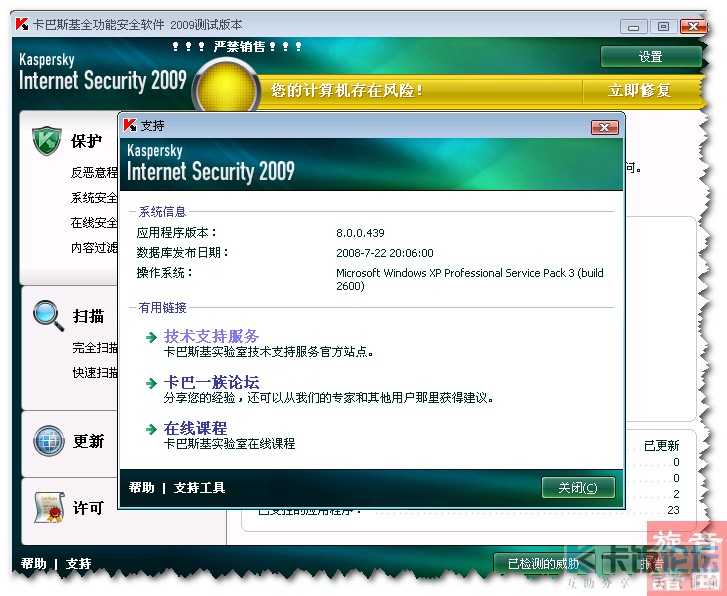Image resolution: width=727 pixels, height=596 pixels.
Task: Click the globe Update icon
Action: pos(49,440)
